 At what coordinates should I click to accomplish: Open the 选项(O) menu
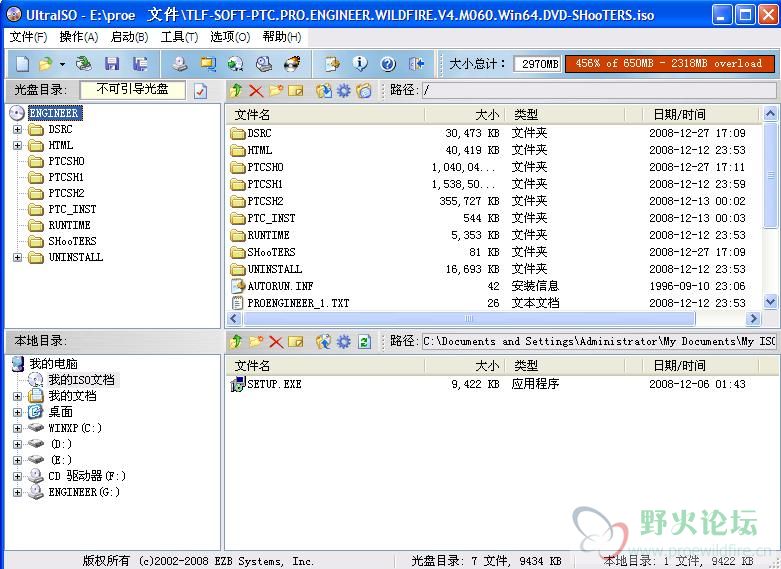coord(230,37)
